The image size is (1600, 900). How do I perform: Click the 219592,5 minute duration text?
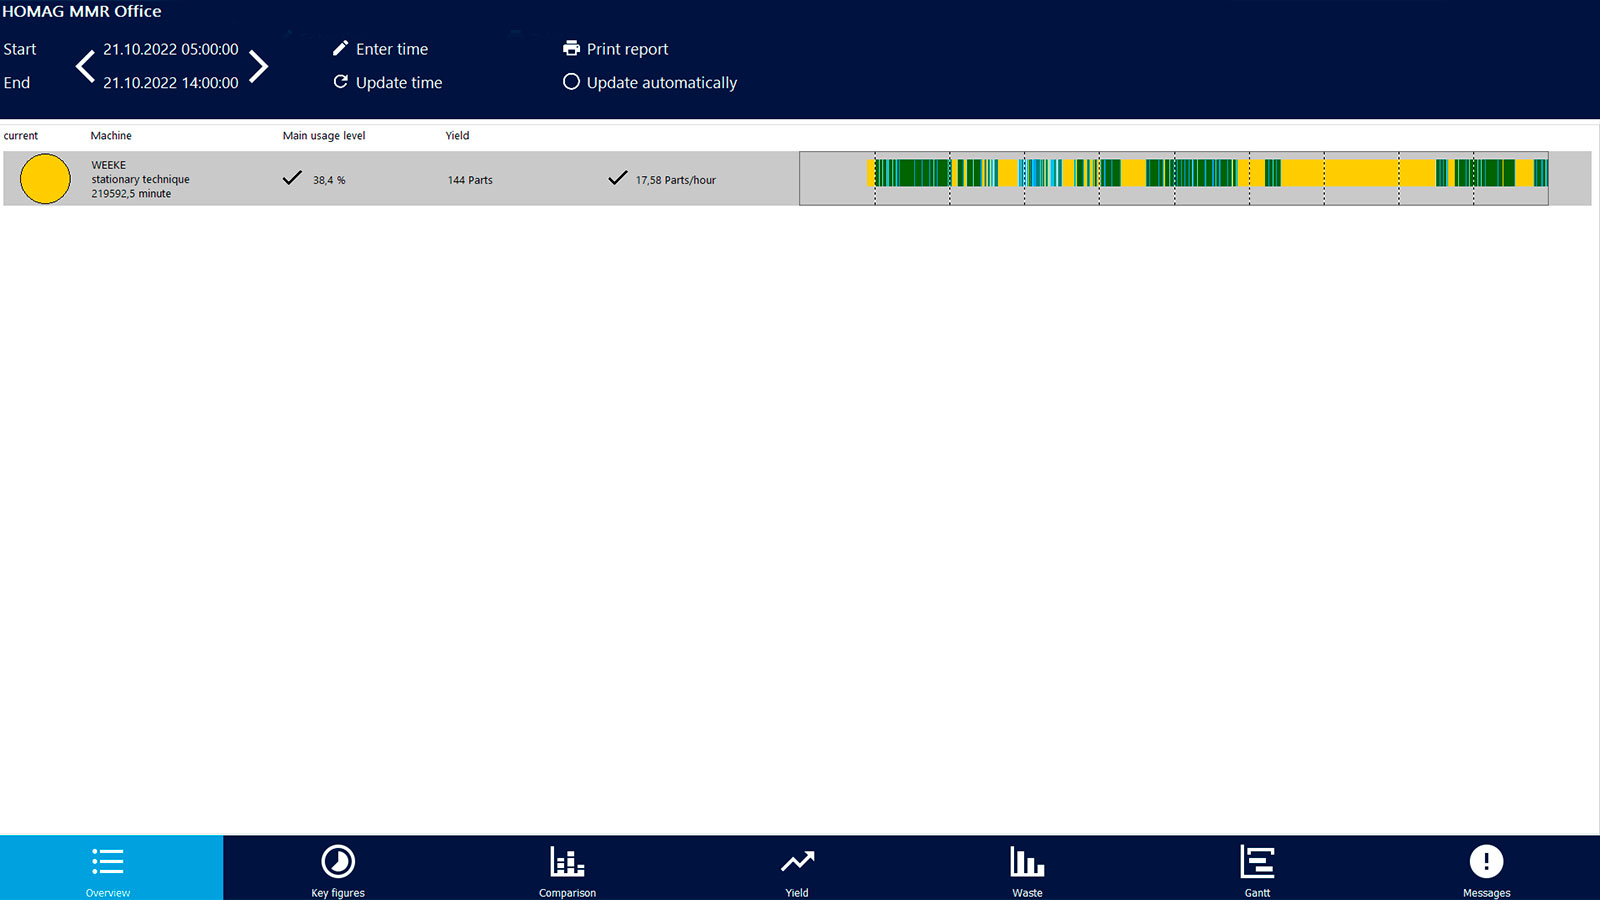(131, 194)
